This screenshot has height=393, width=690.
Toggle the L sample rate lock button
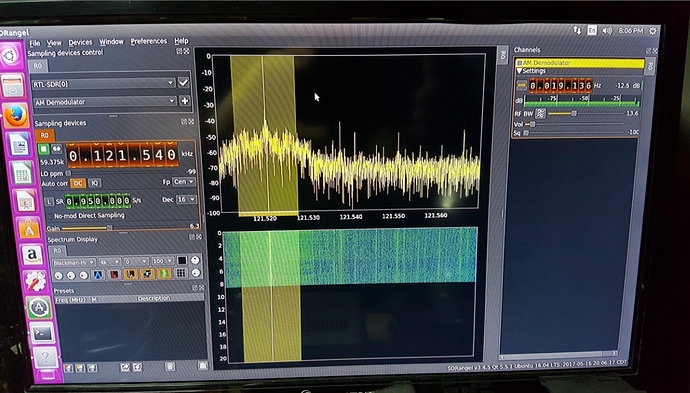(x=49, y=202)
